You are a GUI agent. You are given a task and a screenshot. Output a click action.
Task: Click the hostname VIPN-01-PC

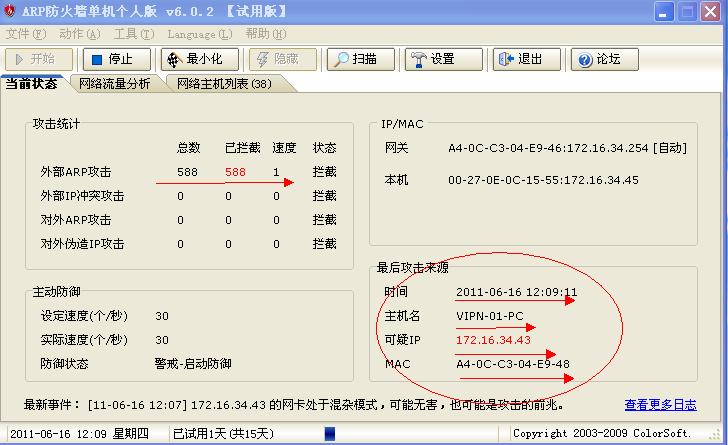pyautogui.click(x=490, y=316)
